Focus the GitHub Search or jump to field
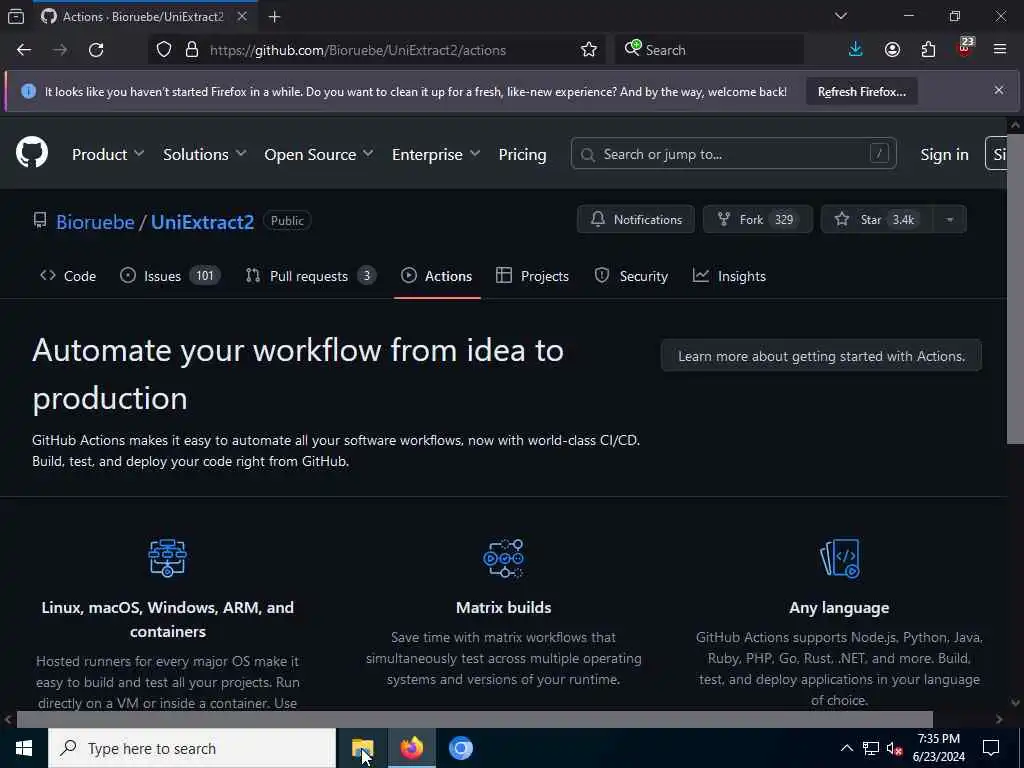This screenshot has height=768, width=1024. tap(733, 154)
